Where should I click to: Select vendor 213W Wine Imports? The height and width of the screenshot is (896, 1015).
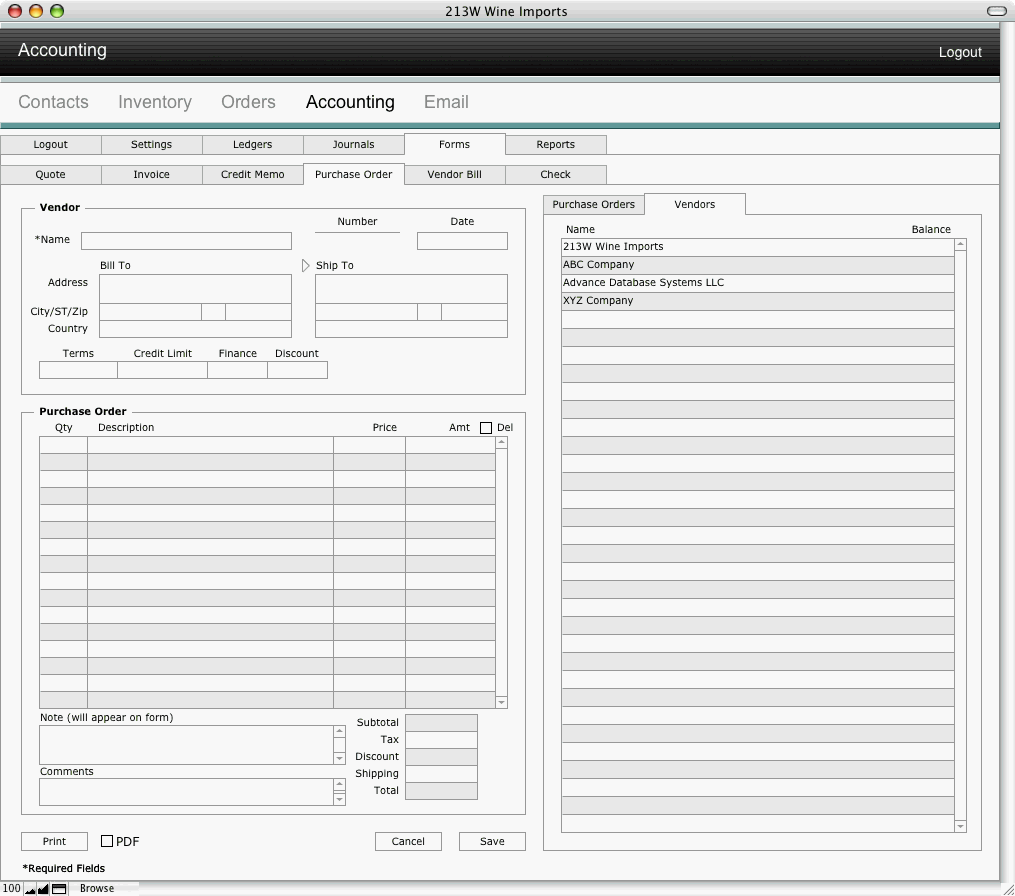(x=757, y=247)
